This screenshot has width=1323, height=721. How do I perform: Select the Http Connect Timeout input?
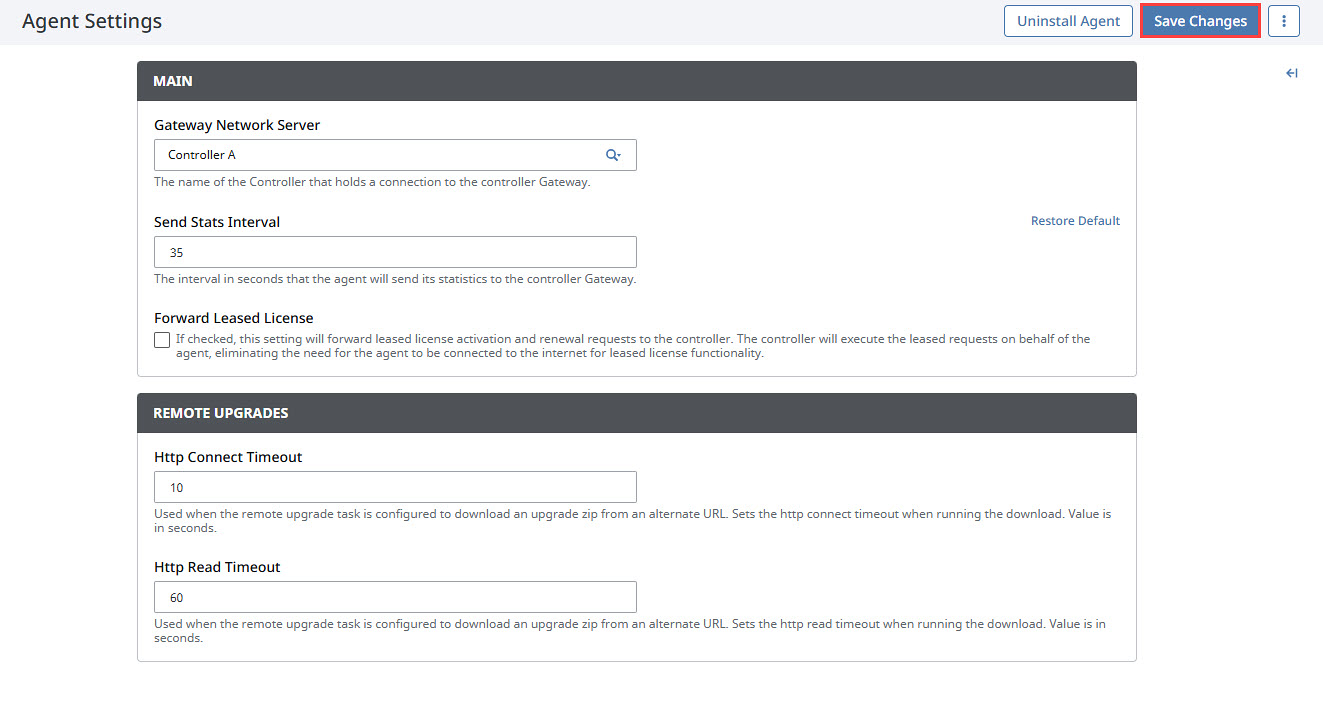pos(395,487)
